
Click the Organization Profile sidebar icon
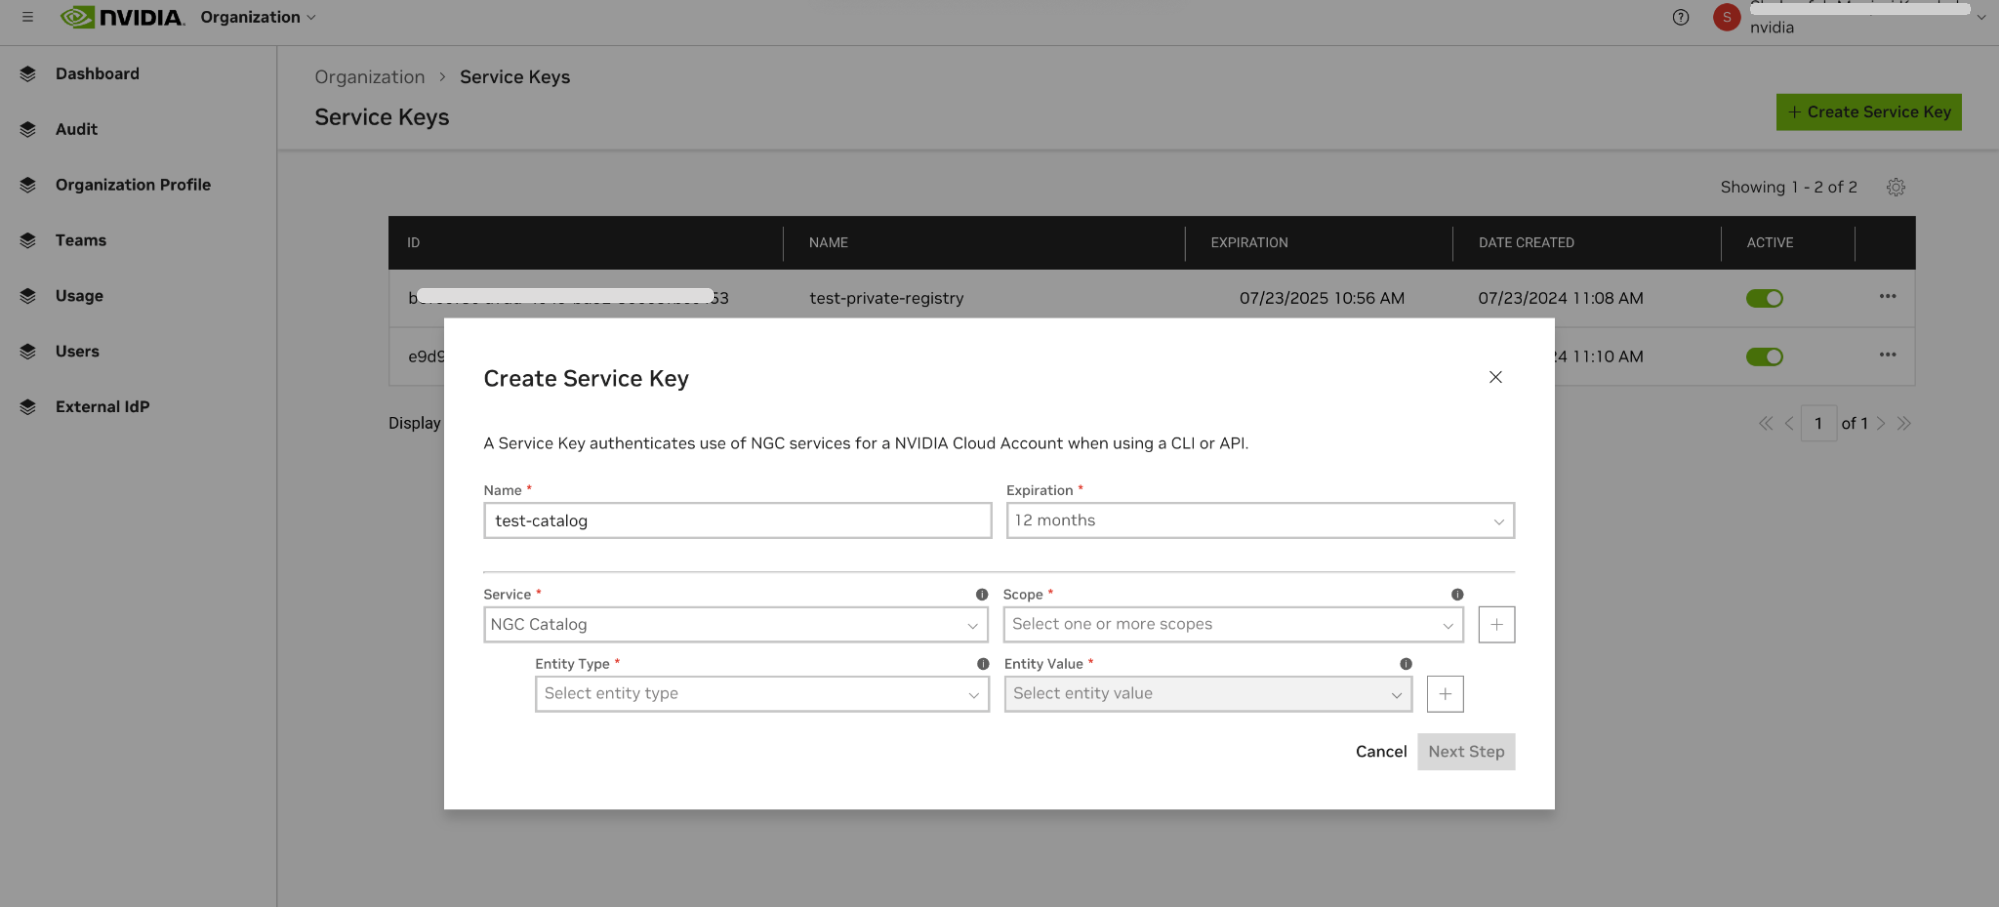point(28,185)
